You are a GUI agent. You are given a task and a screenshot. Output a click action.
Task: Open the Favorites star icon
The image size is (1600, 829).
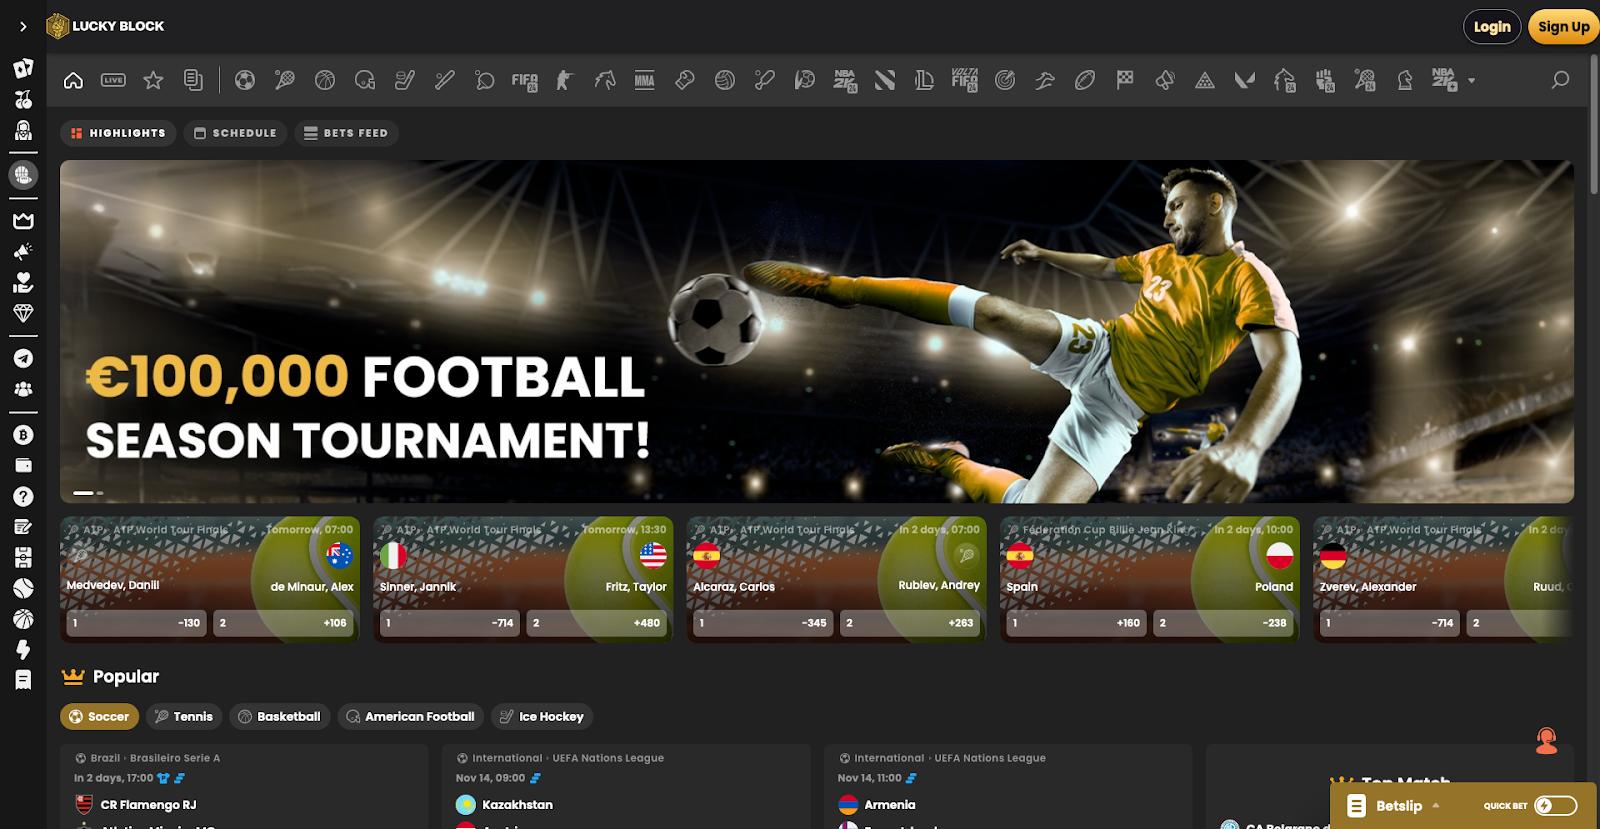(153, 80)
